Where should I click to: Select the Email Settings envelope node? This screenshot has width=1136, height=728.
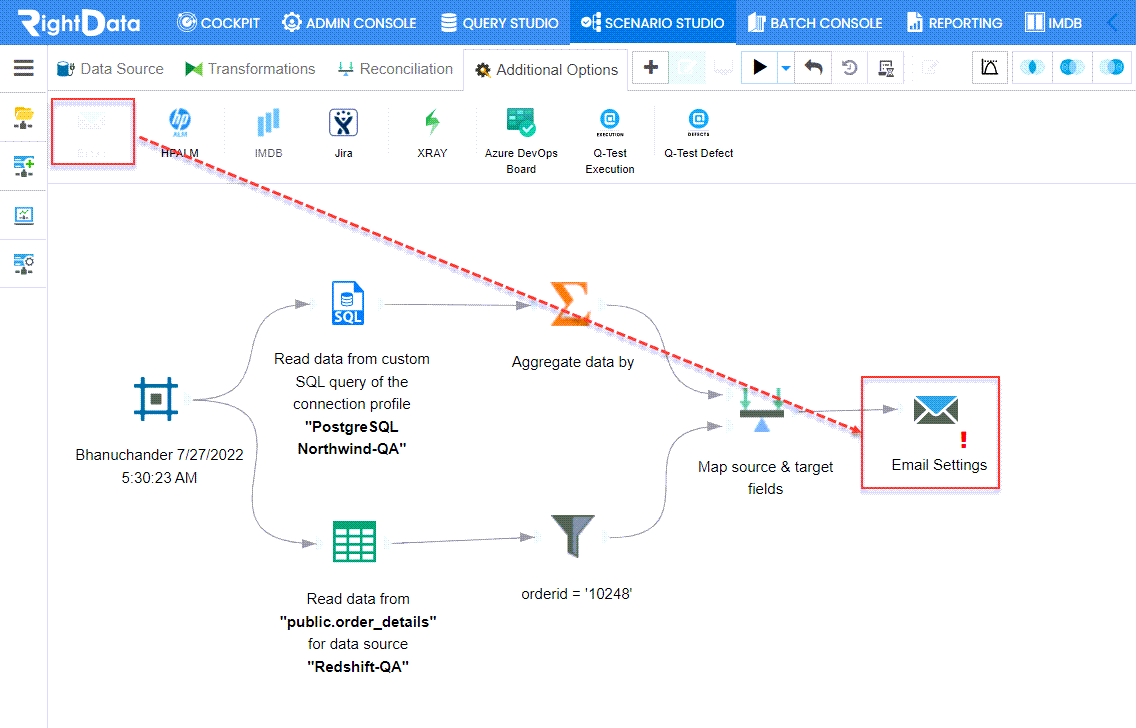[x=936, y=410]
